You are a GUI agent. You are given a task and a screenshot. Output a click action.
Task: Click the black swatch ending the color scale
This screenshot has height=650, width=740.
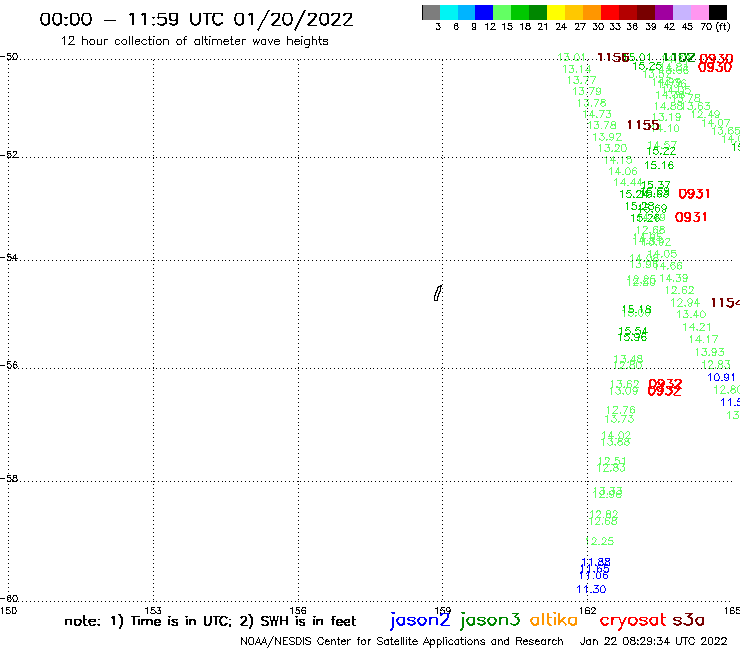coord(717,12)
